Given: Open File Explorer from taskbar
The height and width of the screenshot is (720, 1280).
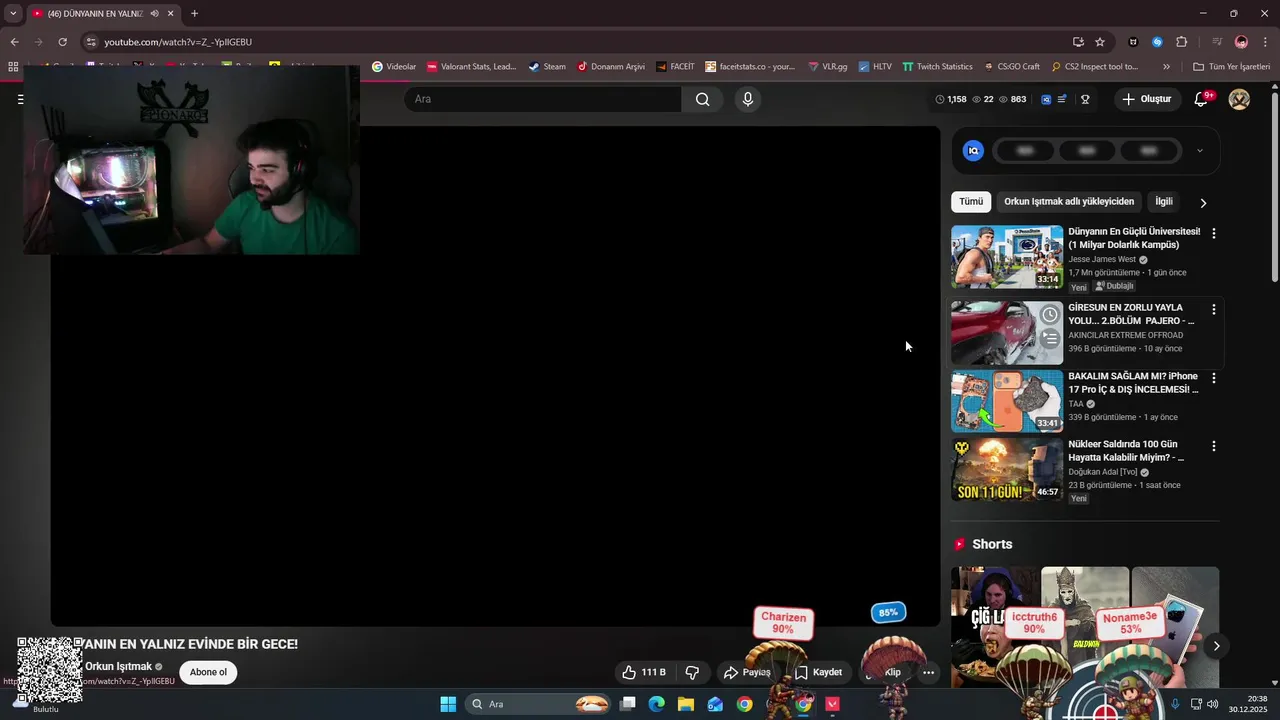Looking at the screenshot, I should (x=685, y=704).
